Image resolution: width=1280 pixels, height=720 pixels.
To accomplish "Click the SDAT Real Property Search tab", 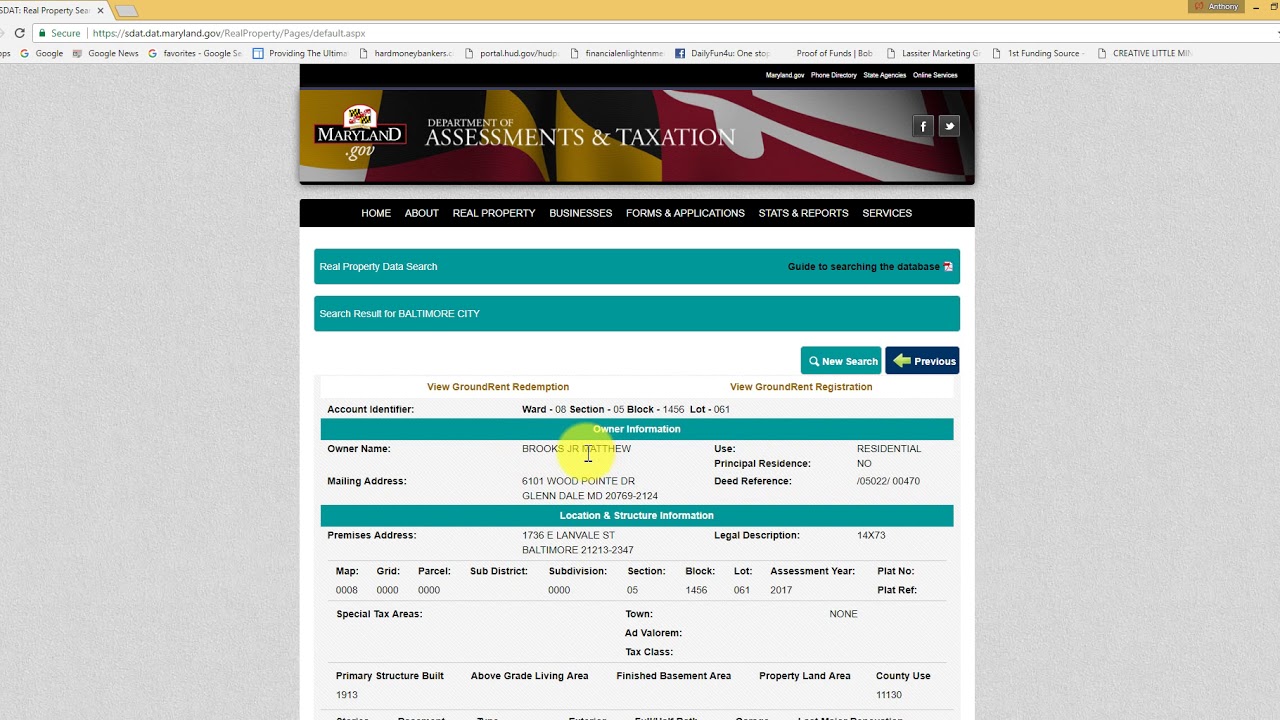I will pyautogui.click(x=50, y=10).
